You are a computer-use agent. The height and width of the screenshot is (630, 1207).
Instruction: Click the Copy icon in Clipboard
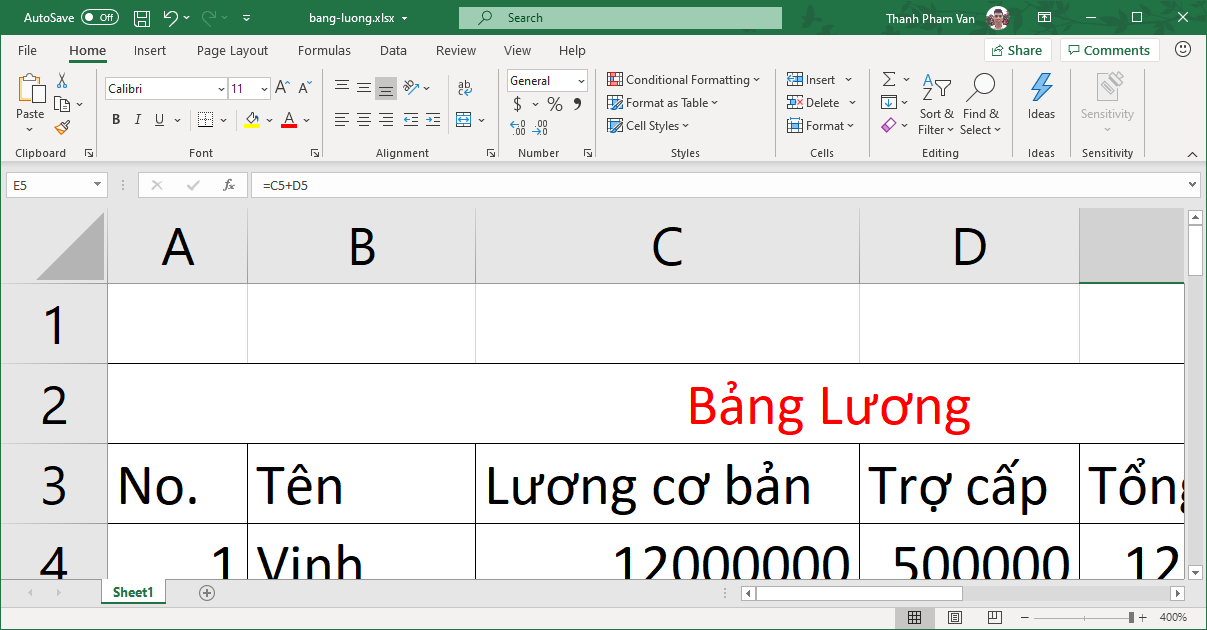62,104
